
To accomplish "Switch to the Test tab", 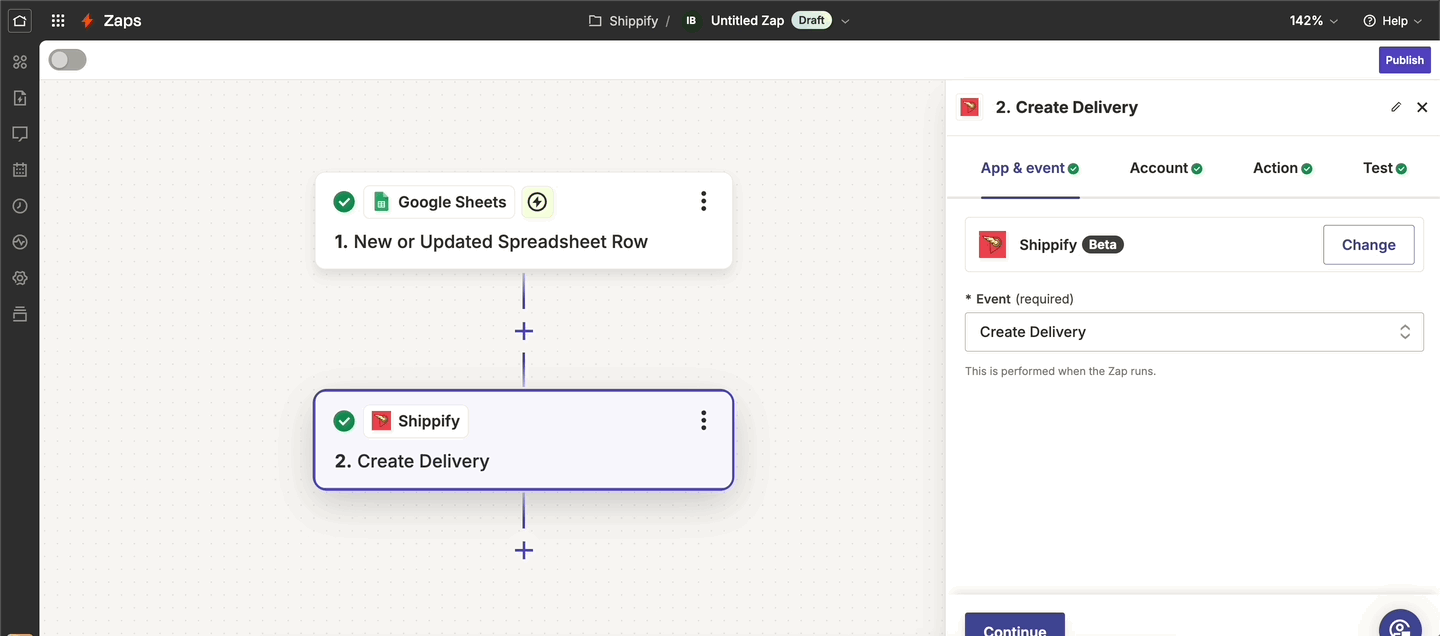I will 1384,168.
